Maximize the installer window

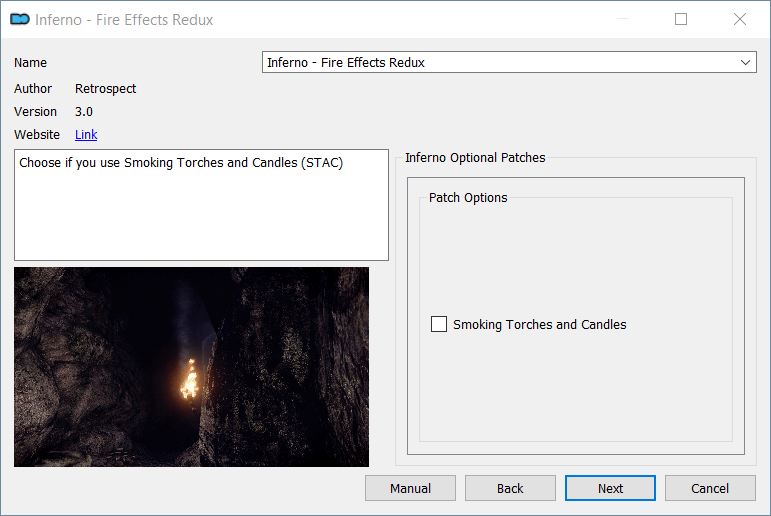[x=681, y=19]
